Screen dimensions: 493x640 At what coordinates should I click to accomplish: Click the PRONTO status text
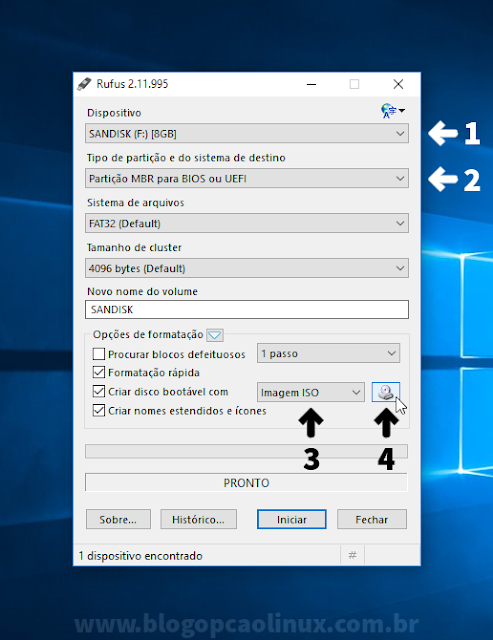246,483
